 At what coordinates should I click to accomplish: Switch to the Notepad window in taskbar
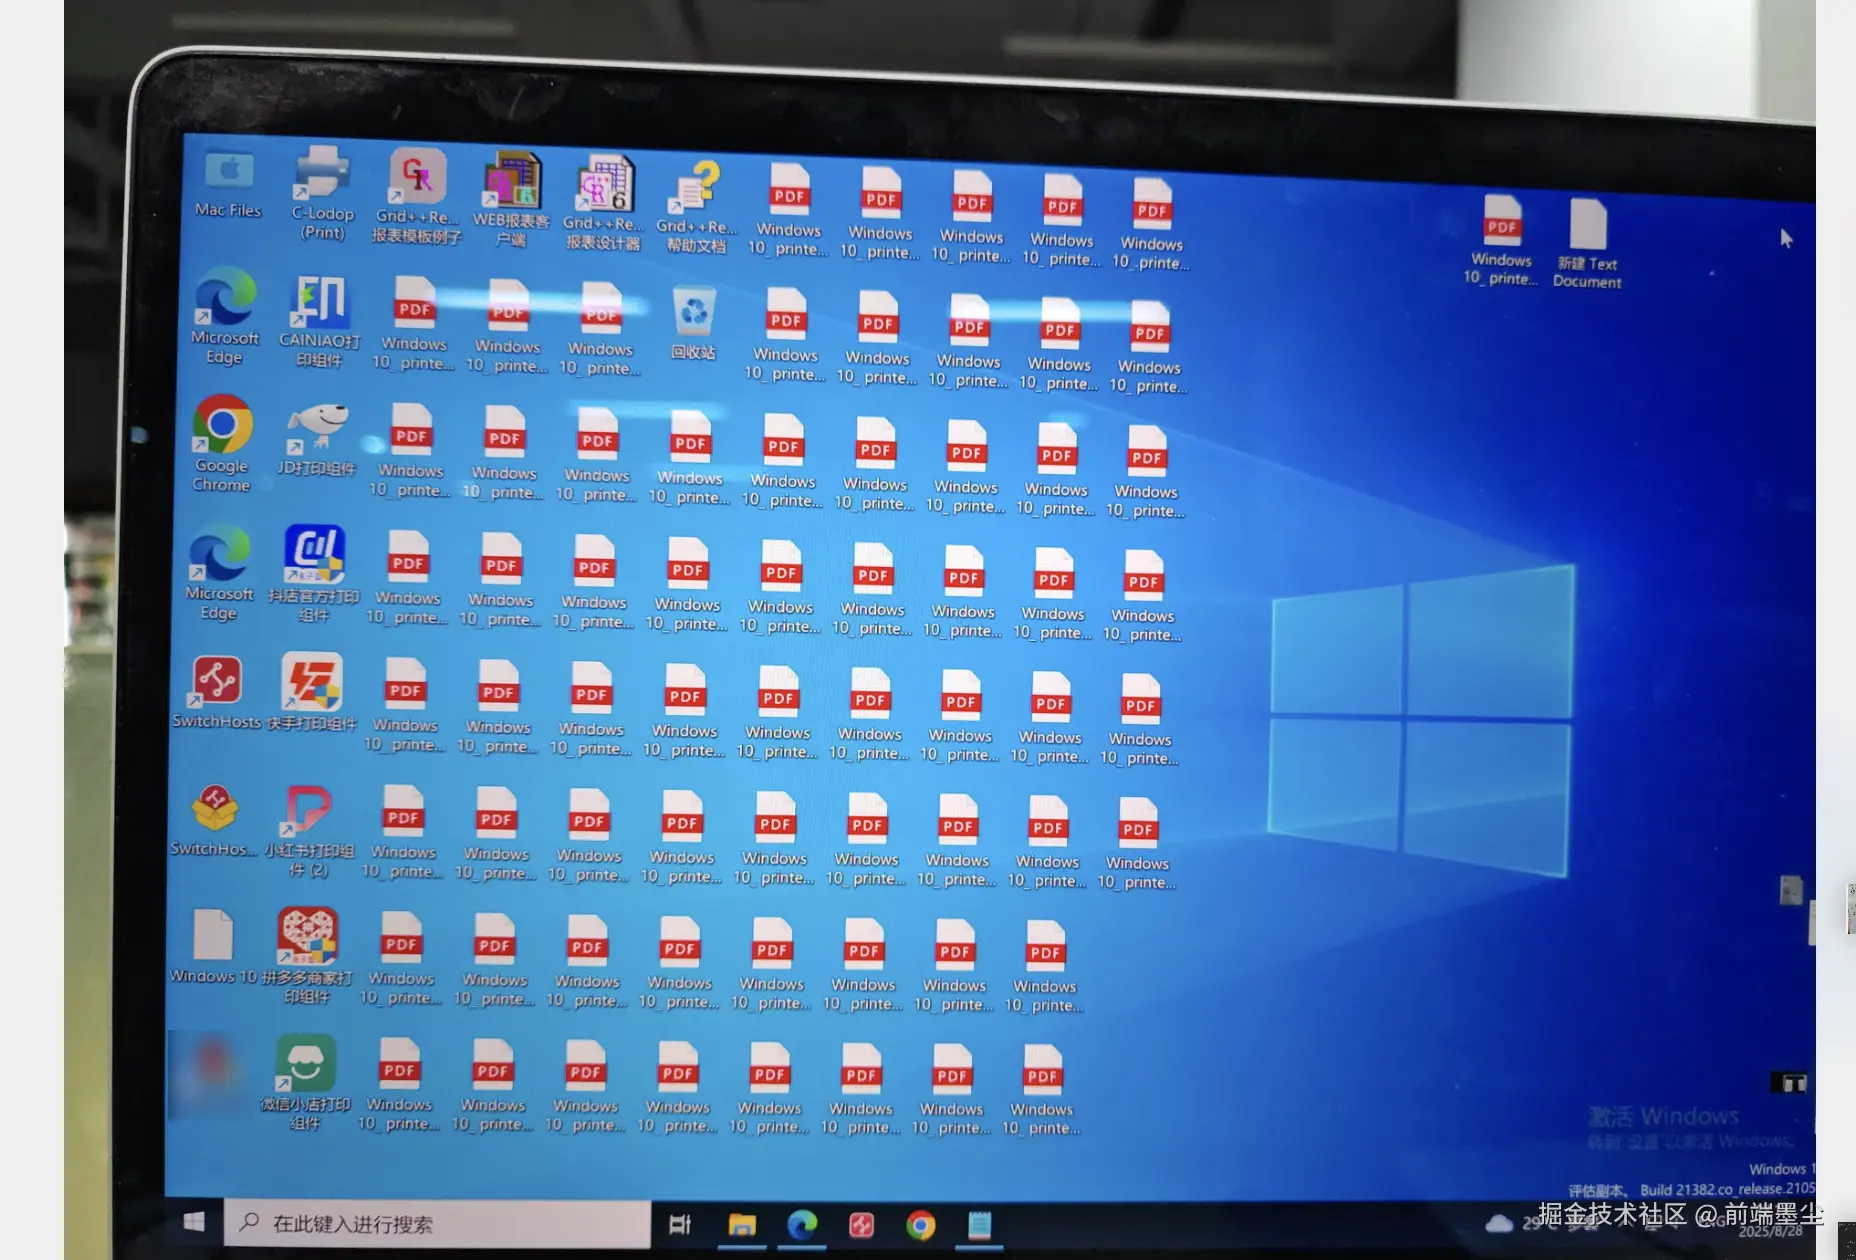[980, 1226]
